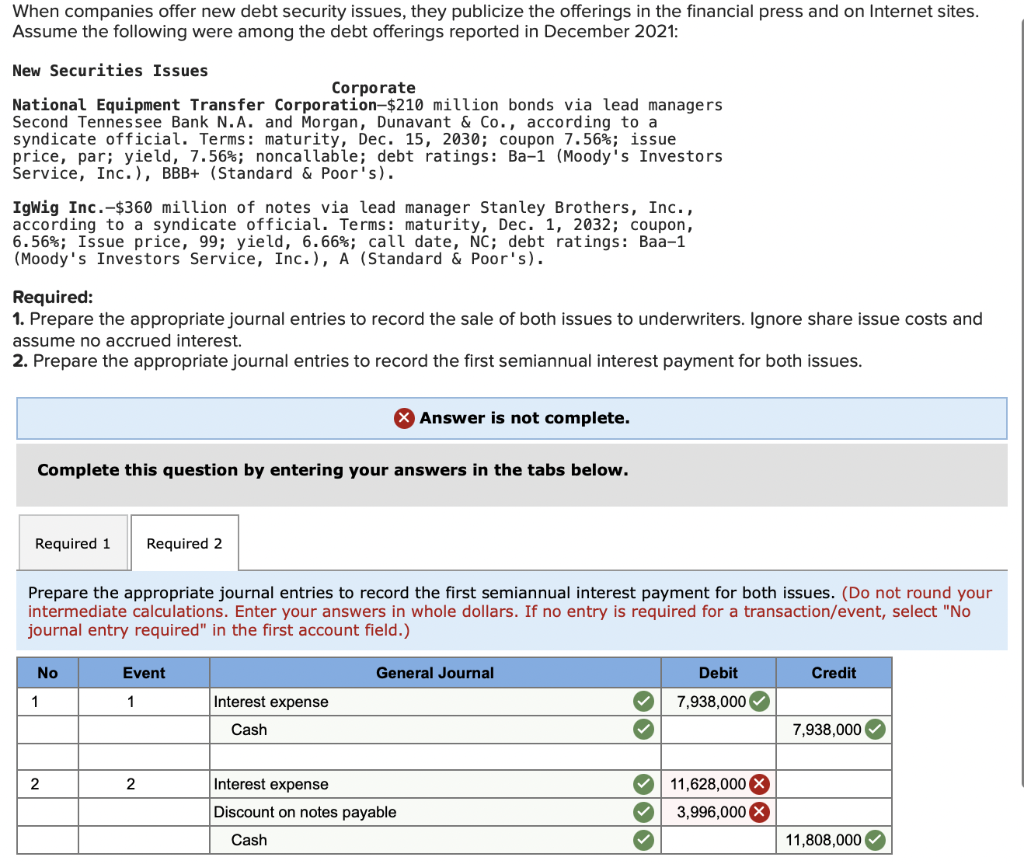
Task: Edit the 7,938,000 credit amount
Action: coord(834,729)
